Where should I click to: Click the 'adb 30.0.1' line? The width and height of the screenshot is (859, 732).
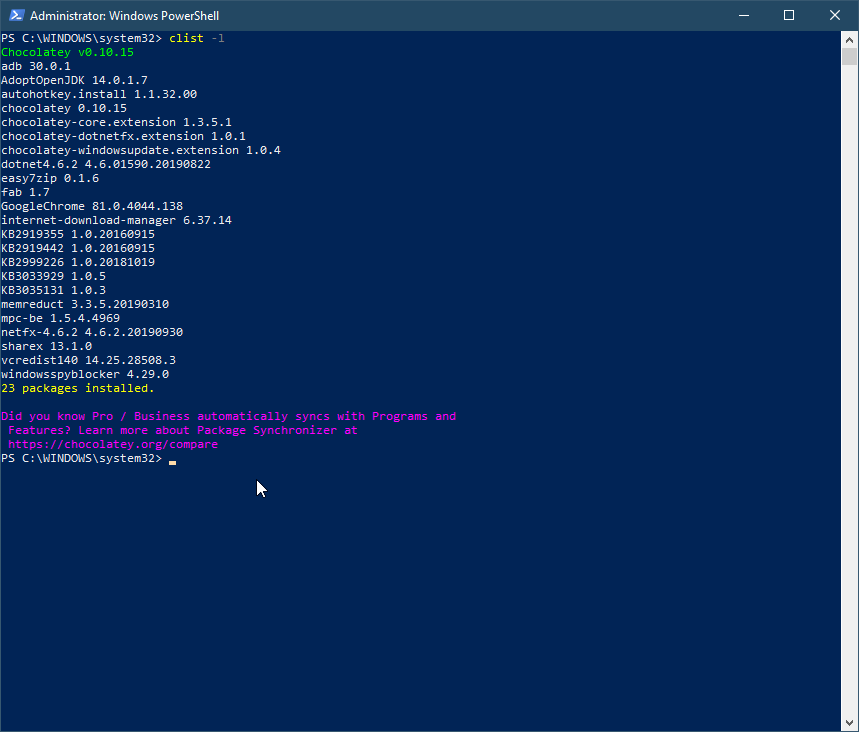point(36,66)
